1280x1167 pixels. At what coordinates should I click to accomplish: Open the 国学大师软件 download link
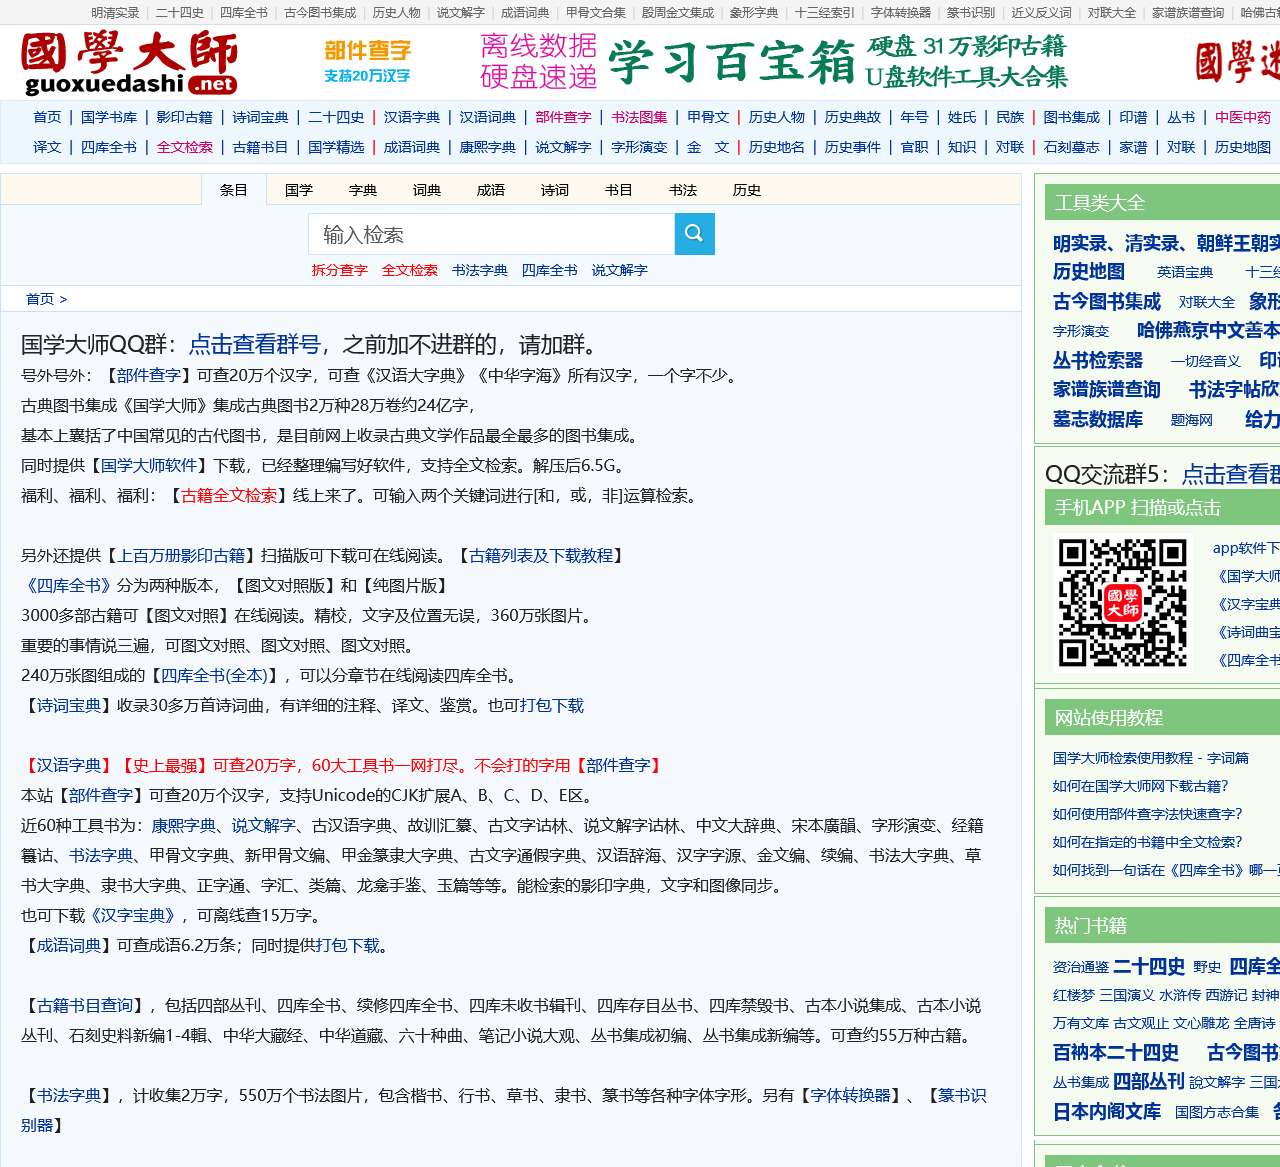point(149,465)
